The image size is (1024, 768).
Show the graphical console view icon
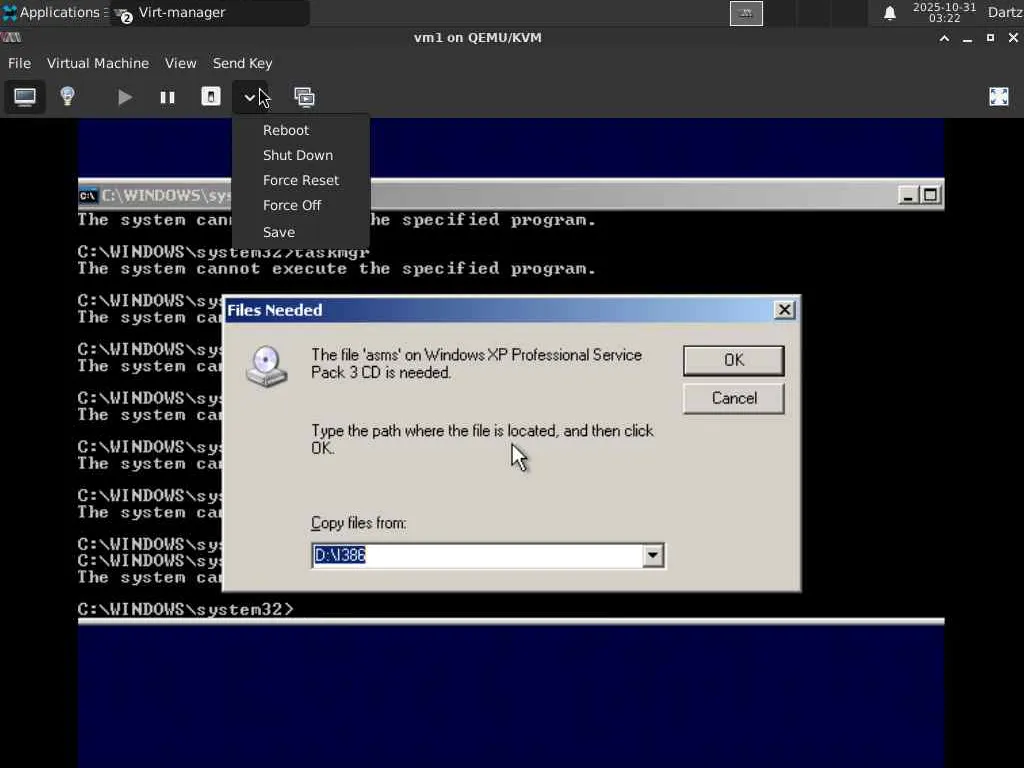(x=25, y=97)
